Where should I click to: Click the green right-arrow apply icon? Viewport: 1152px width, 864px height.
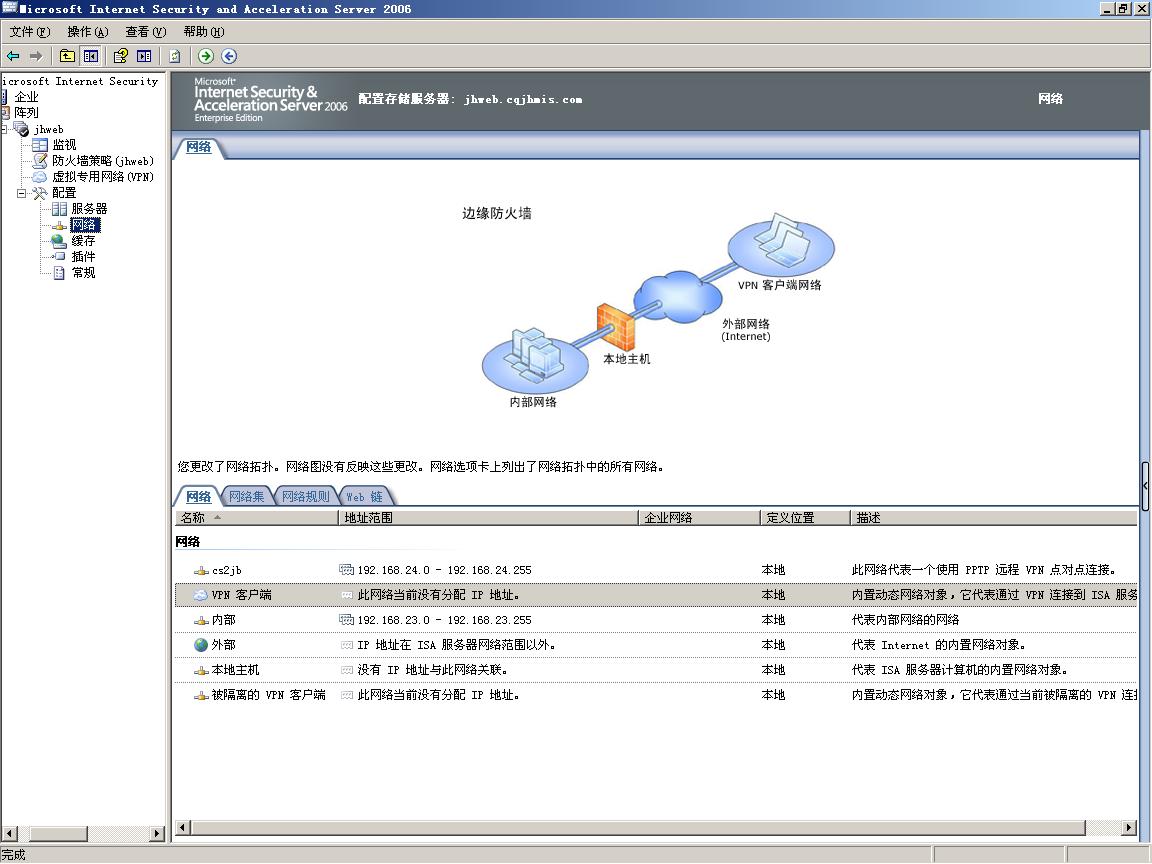206,56
